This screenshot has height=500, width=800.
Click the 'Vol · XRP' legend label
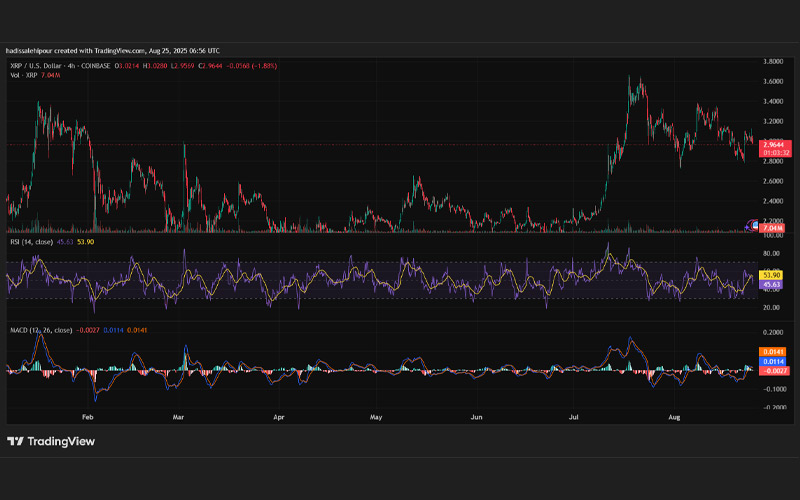(24, 75)
